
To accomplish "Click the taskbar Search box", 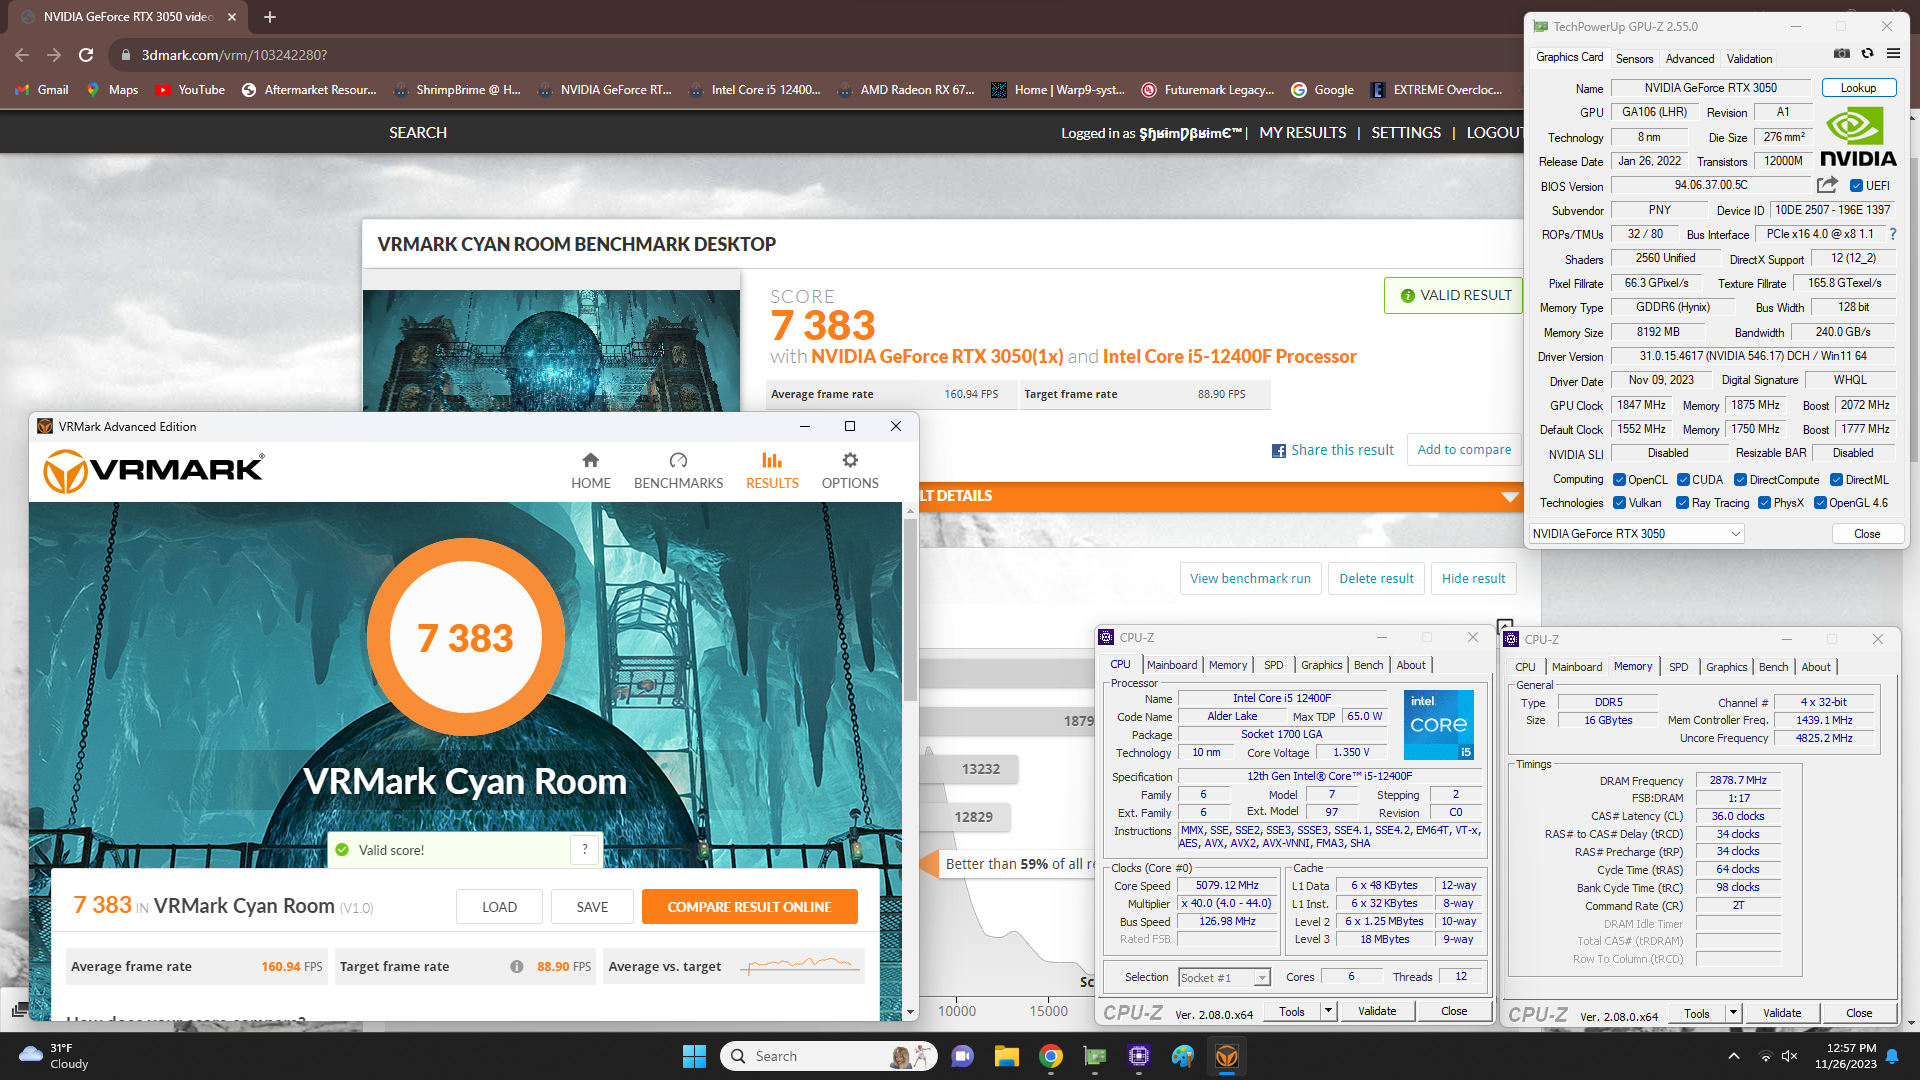I will point(828,1056).
